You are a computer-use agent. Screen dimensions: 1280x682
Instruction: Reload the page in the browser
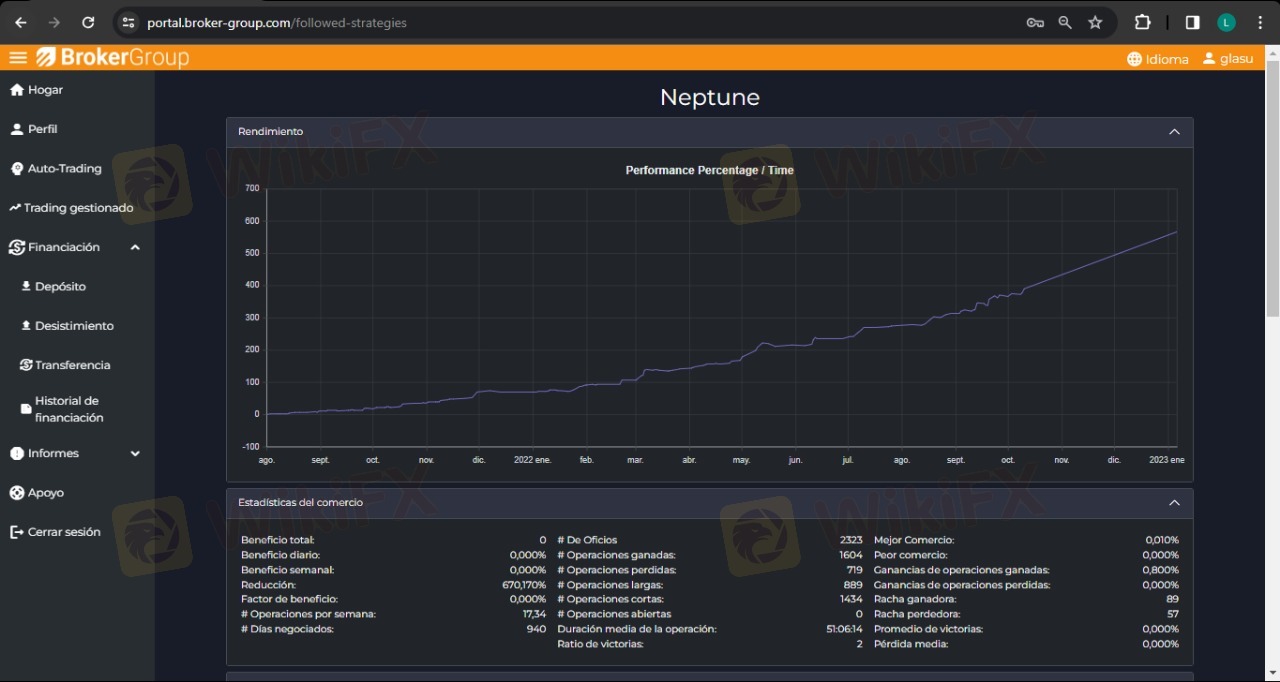click(88, 22)
